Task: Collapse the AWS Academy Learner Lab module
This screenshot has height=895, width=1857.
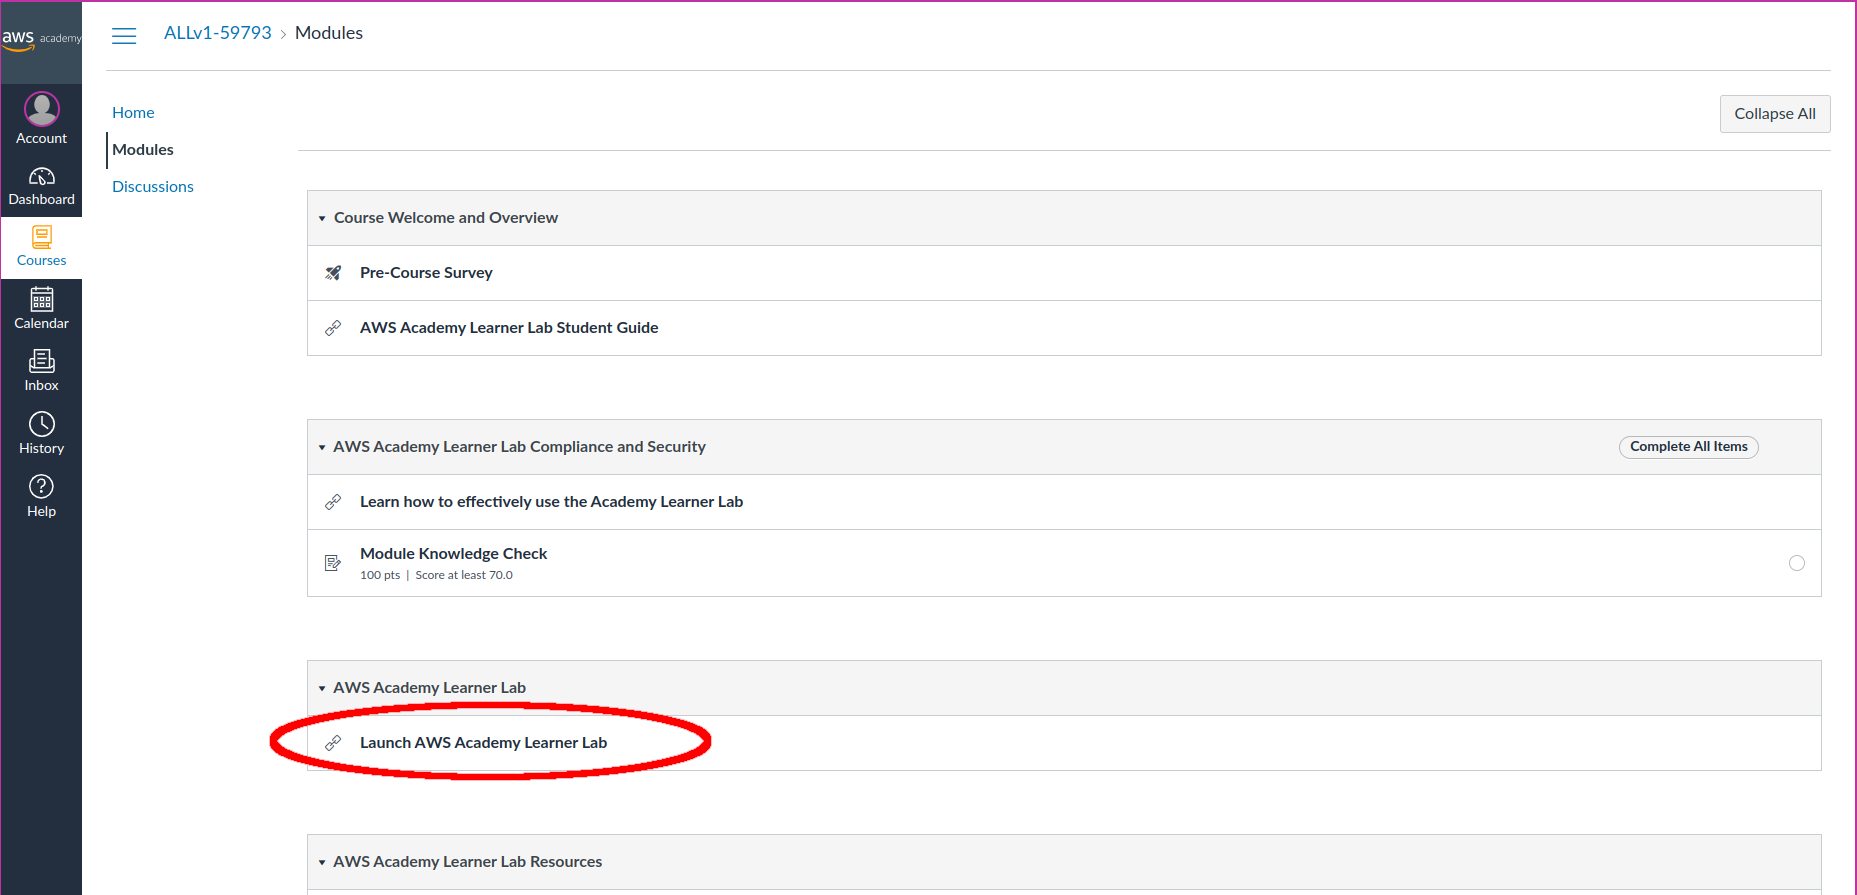Action: [x=322, y=688]
